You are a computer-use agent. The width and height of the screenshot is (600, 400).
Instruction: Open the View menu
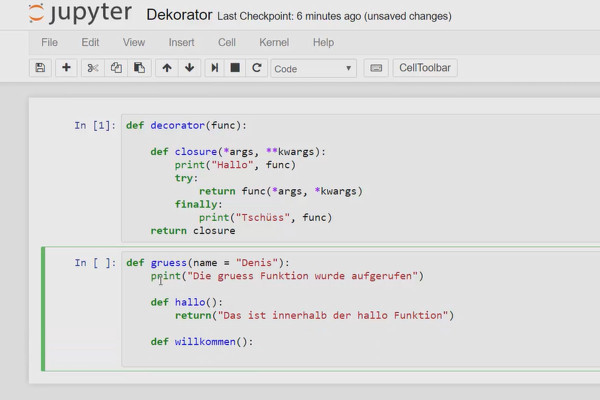pyautogui.click(x=134, y=42)
